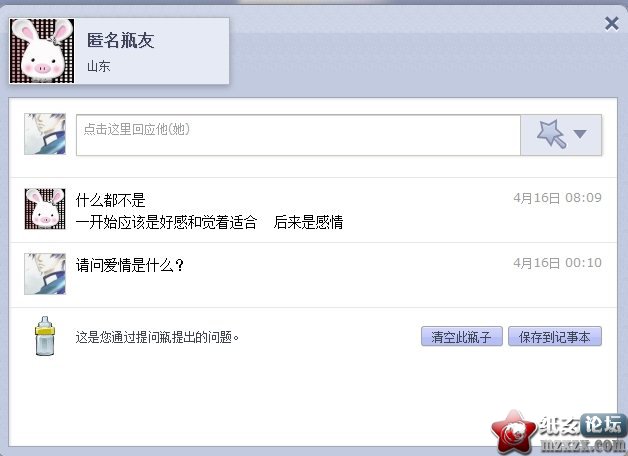628x456 pixels.
Task: Click the 论坛 watermark text
Action: coord(602,425)
